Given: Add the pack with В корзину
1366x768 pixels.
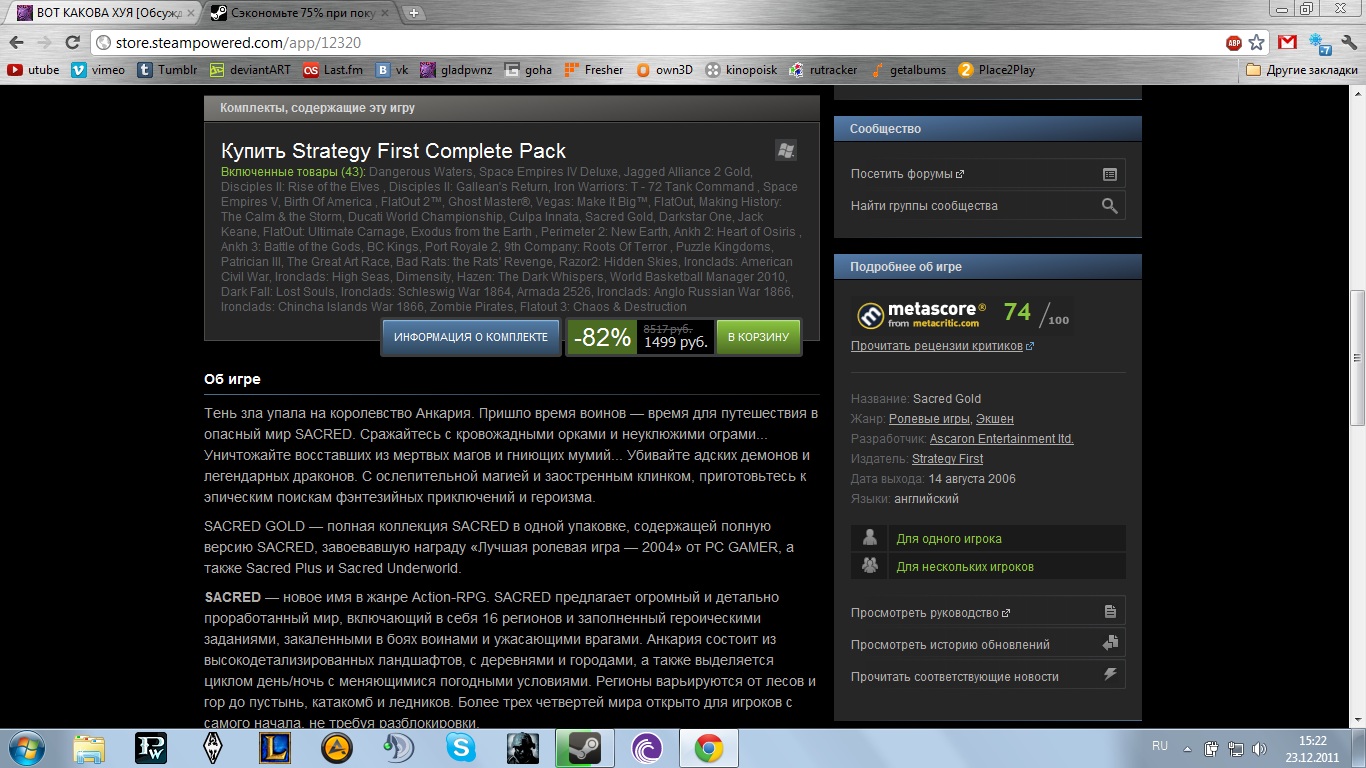Looking at the screenshot, I should click(758, 338).
